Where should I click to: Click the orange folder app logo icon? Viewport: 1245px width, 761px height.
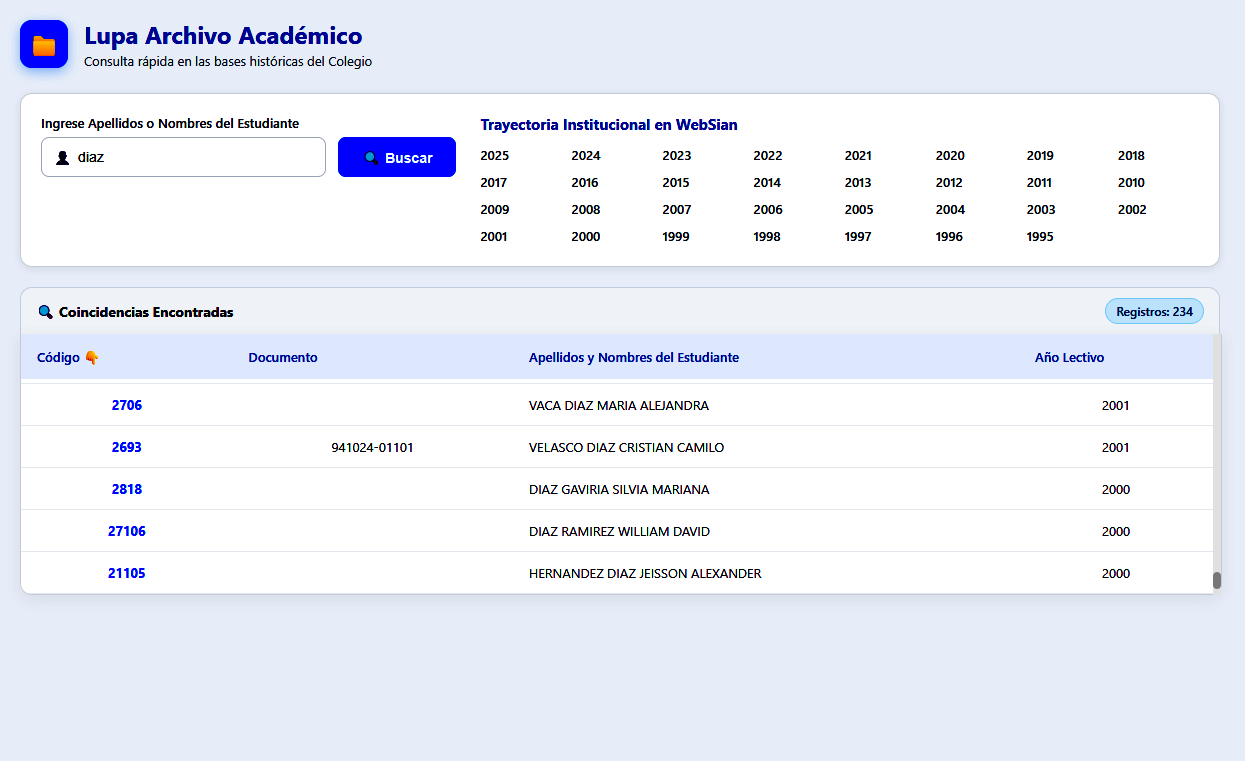[x=44, y=45]
